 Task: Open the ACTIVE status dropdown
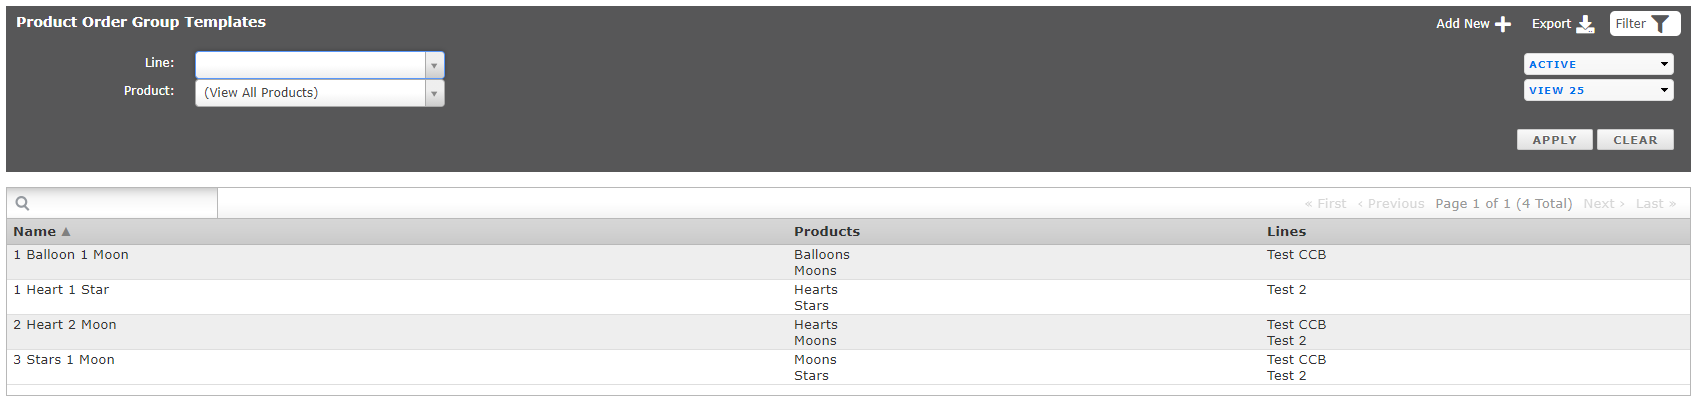[x=1599, y=64]
